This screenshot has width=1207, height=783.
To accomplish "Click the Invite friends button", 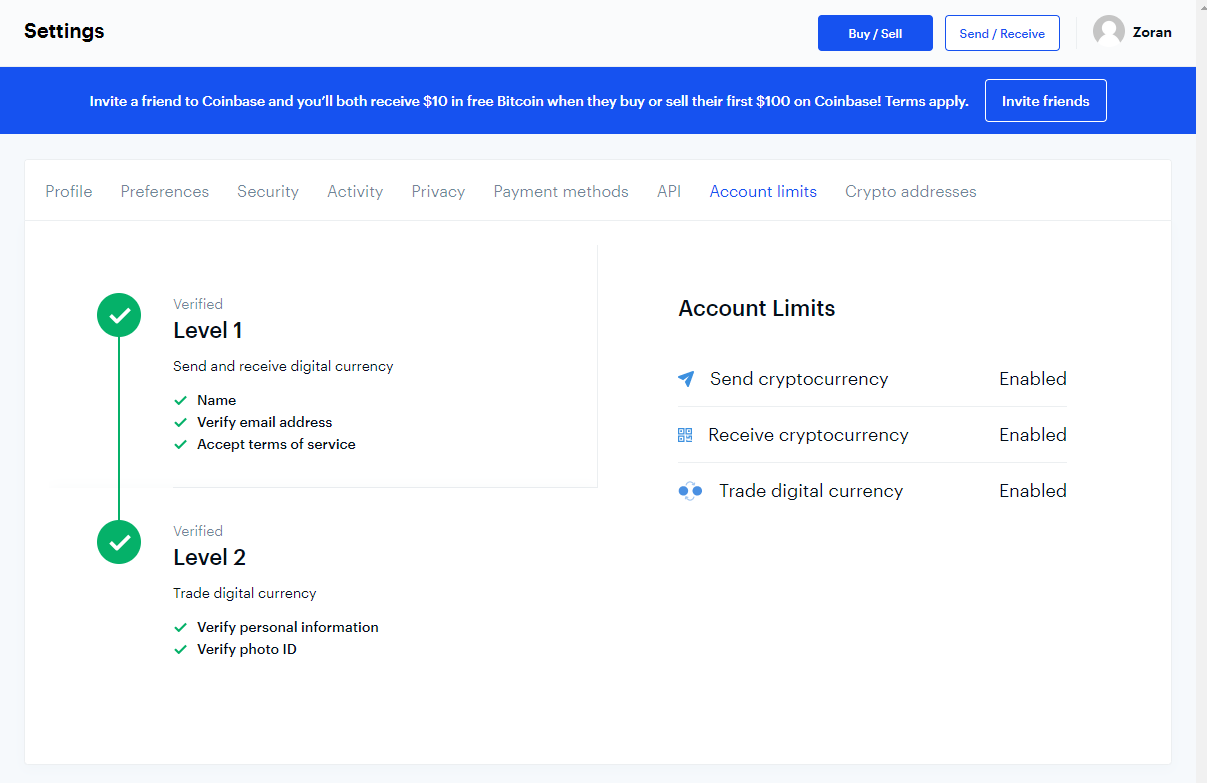I will 1046,101.
